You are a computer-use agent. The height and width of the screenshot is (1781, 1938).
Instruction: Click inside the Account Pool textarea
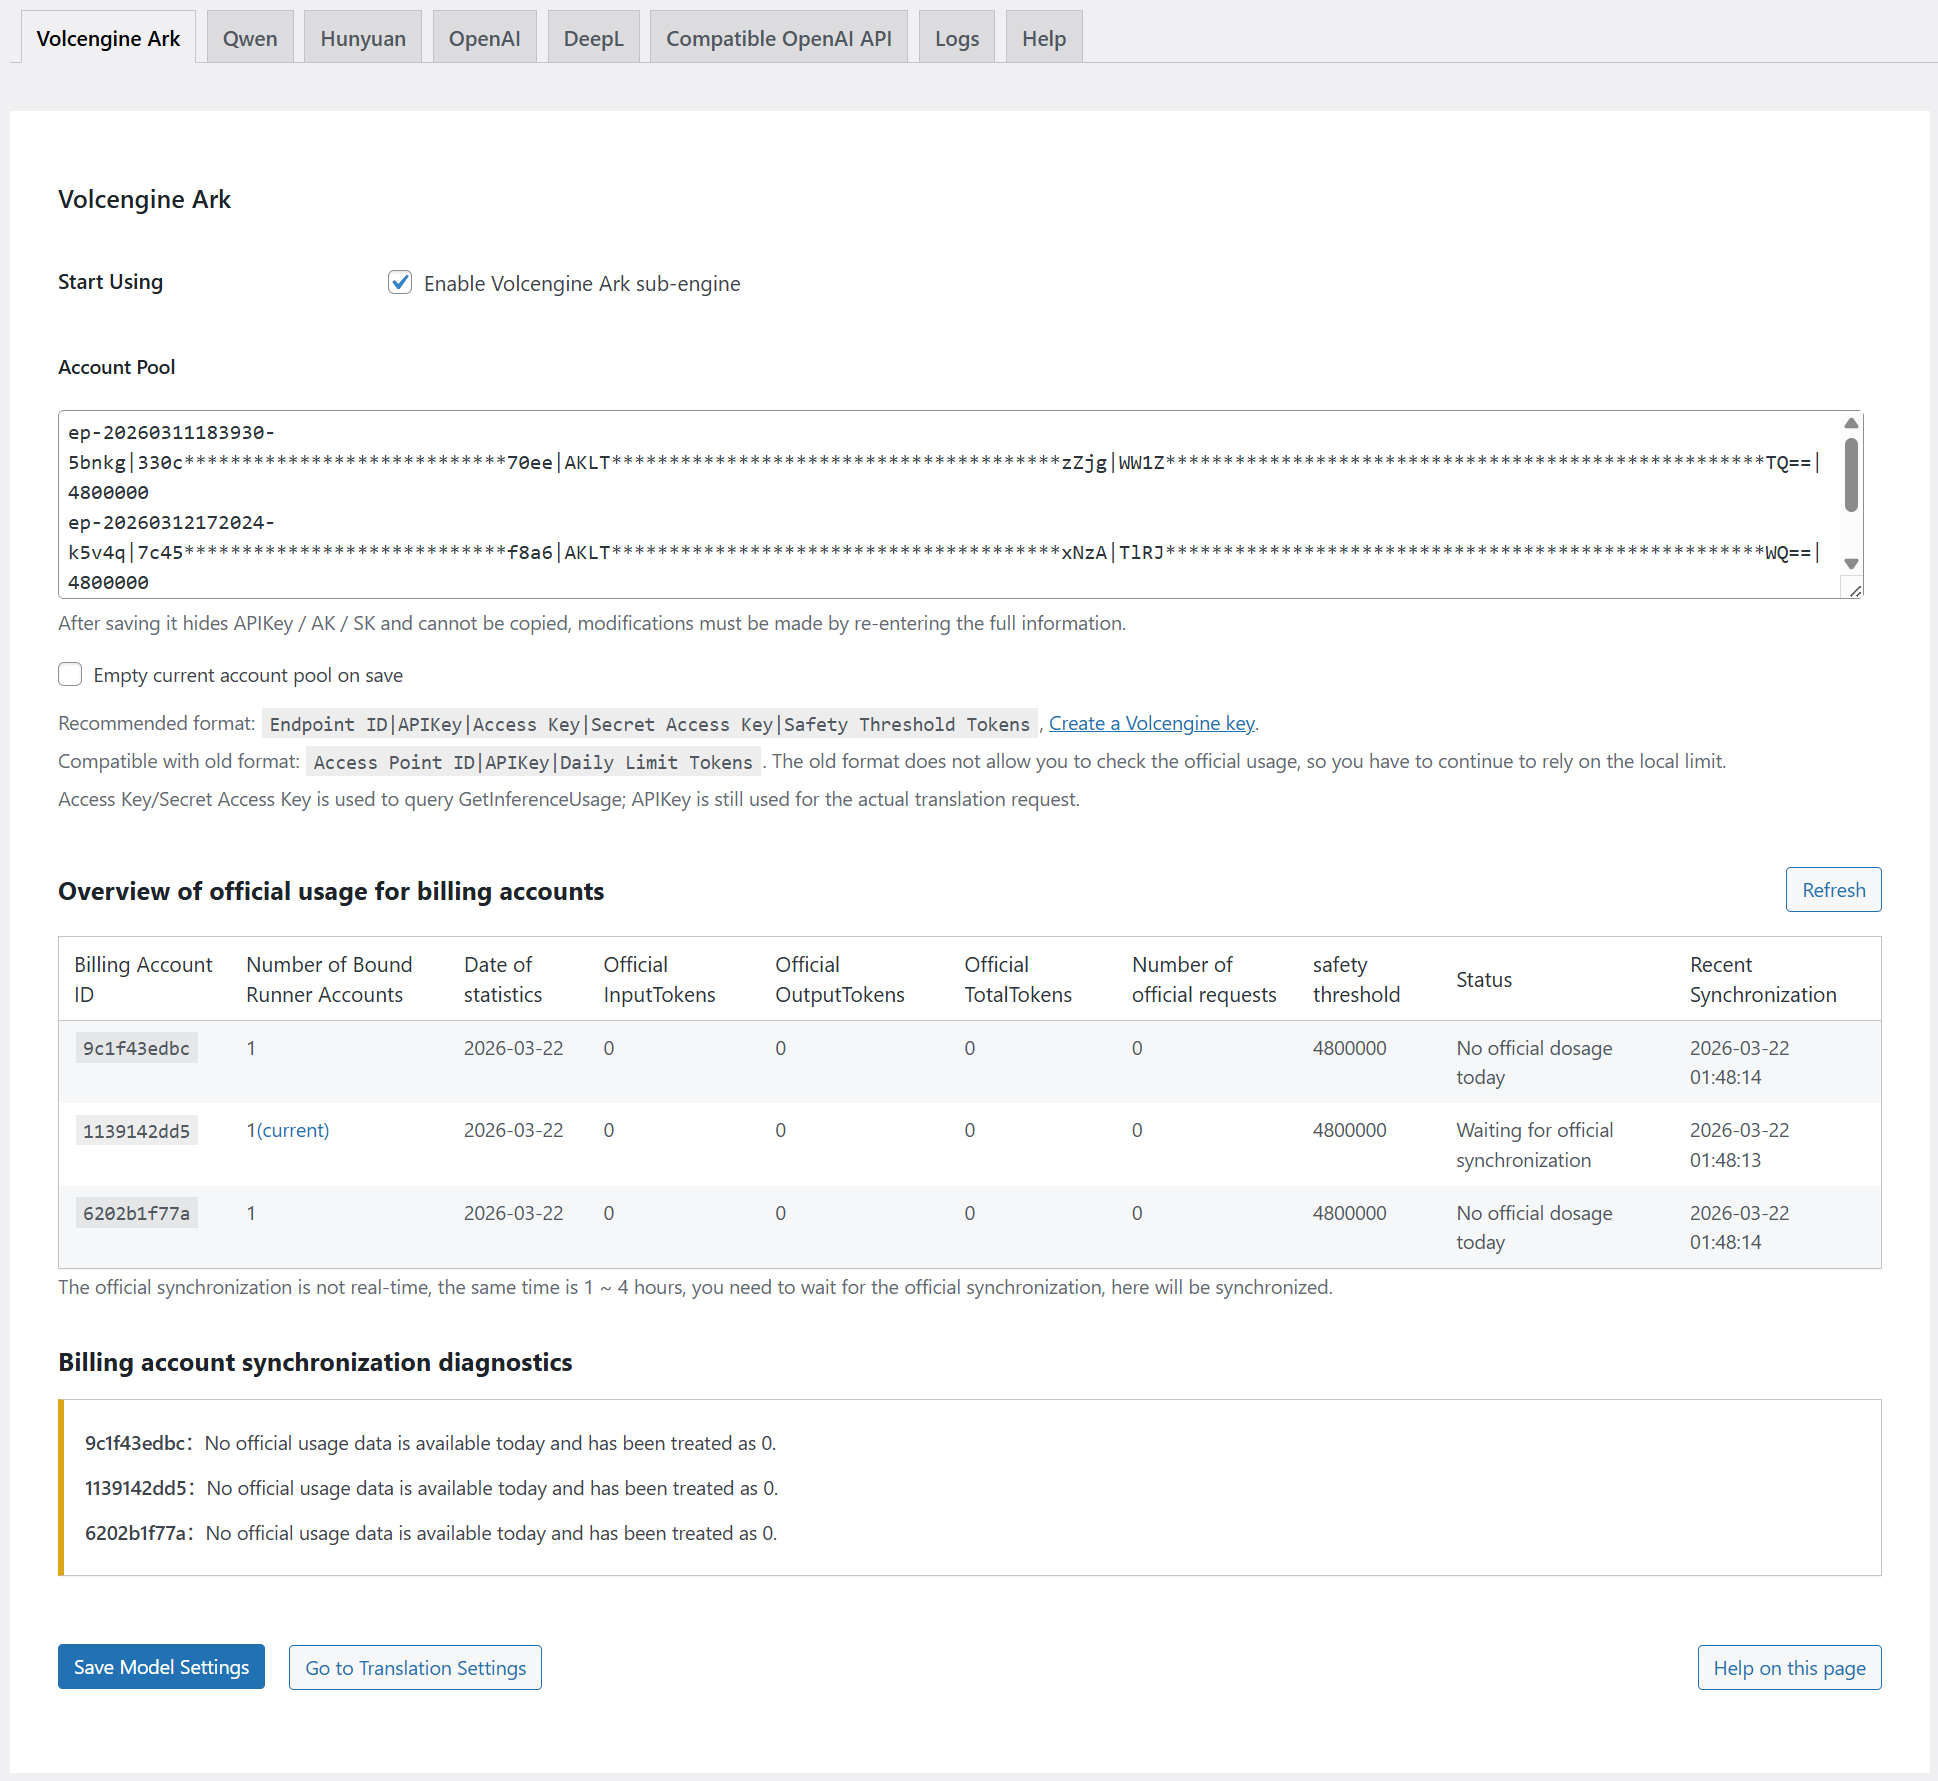(950, 504)
